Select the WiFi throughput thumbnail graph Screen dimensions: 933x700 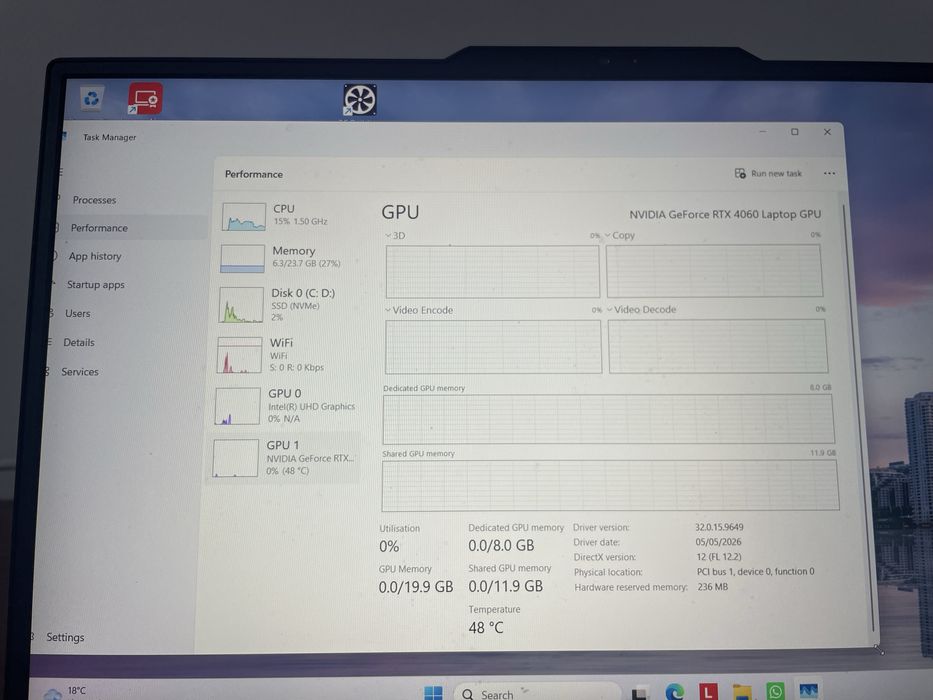pyautogui.click(x=239, y=355)
